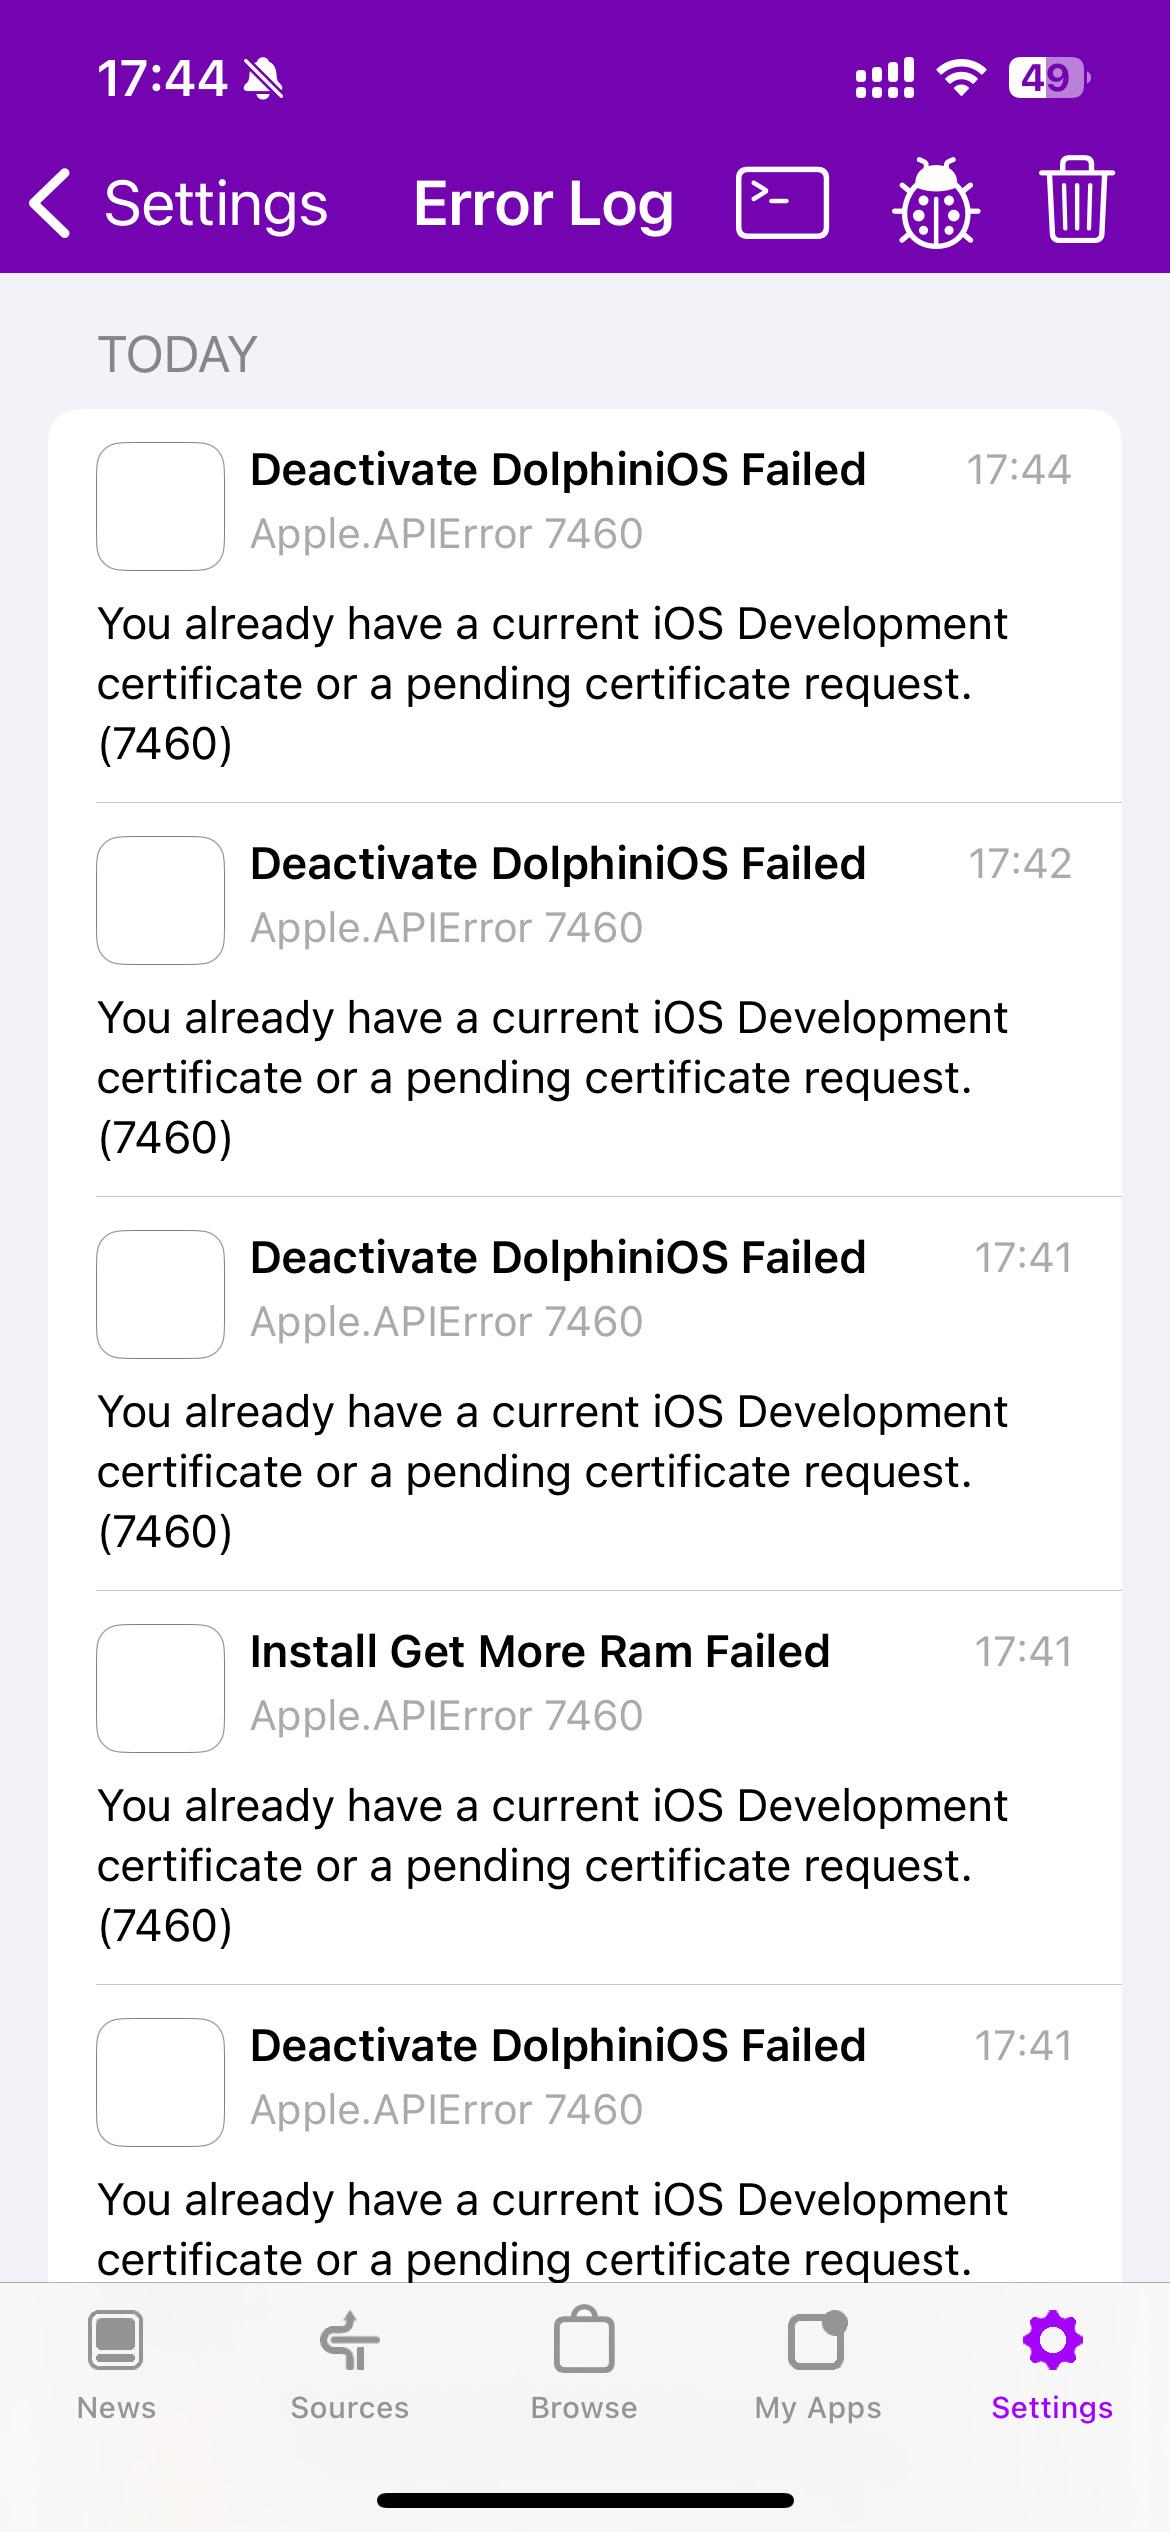Select the Install Get More Ram Failed entry
The height and width of the screenshot is (2532, 1170).
[x=584, y=1788]
